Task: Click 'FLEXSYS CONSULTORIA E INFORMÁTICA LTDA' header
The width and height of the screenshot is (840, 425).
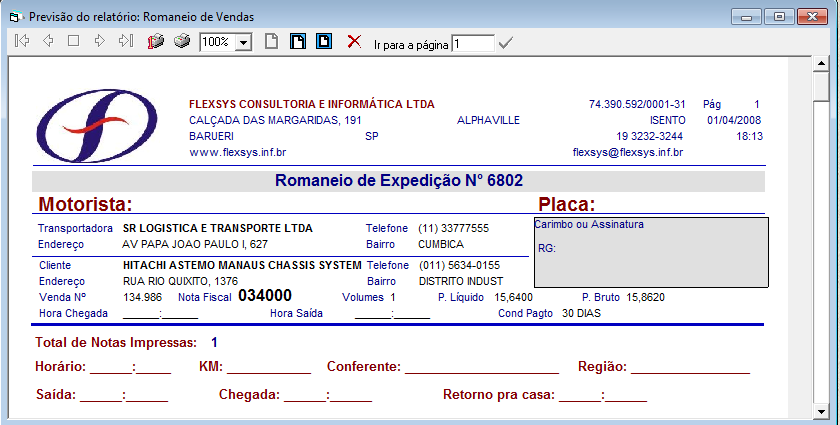Action: click(x=312, y=105)
